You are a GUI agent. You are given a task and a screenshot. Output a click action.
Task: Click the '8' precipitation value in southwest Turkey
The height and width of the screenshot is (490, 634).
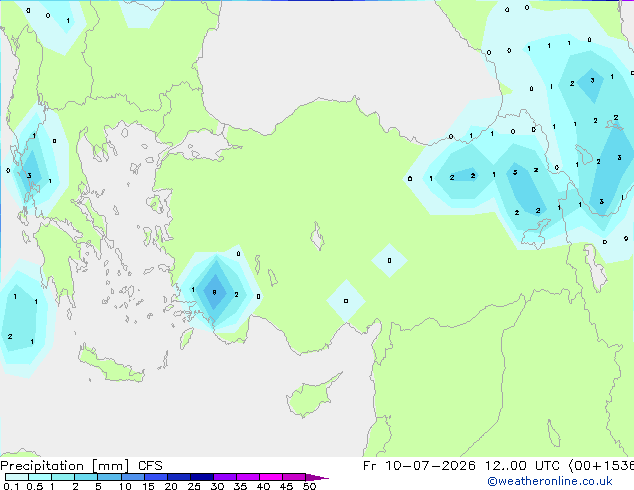click(x=214, y=292)
